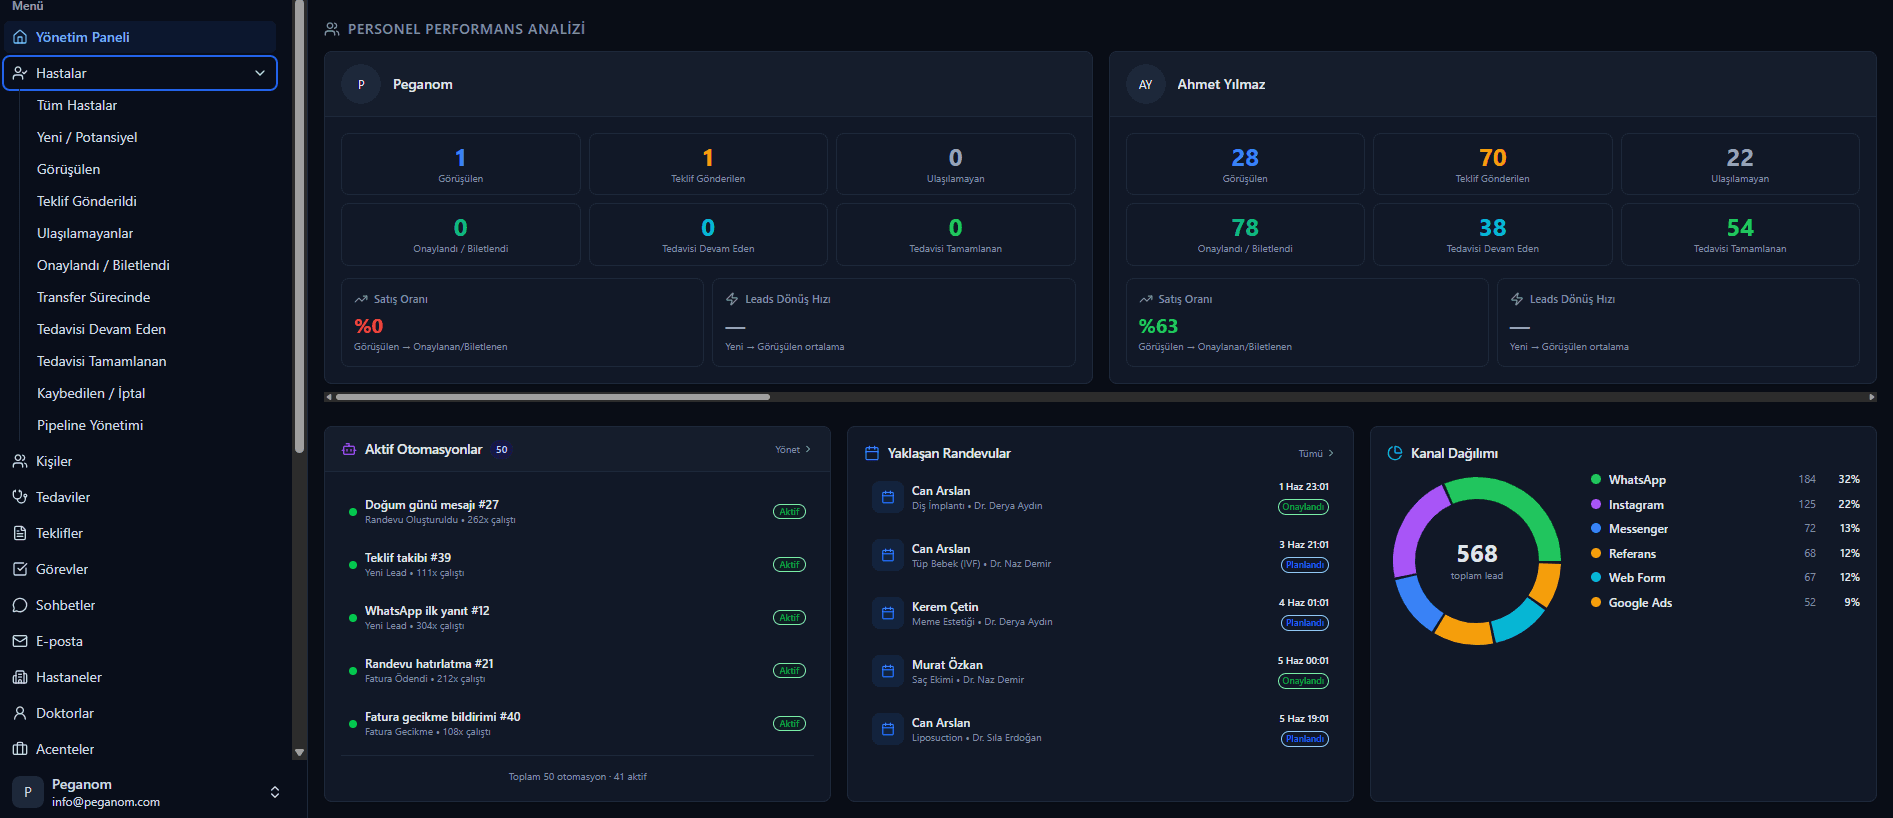
Task: Toggle Aktif badge for Teklif takibi #39
Action: (789, 565)
